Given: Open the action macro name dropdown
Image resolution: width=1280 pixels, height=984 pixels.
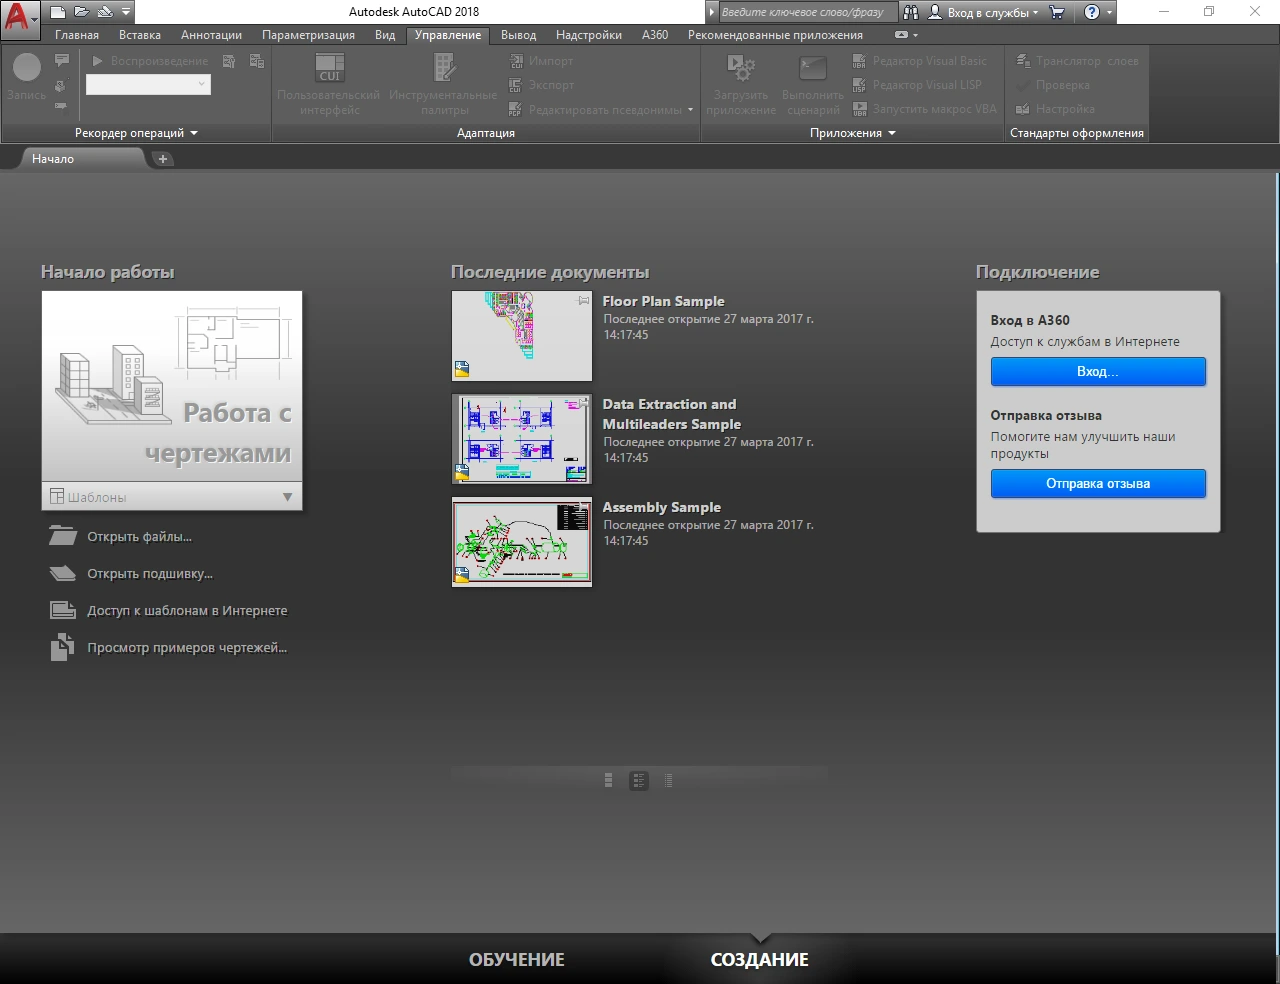Looking at the screenshot, I should (x=148, y=85).
